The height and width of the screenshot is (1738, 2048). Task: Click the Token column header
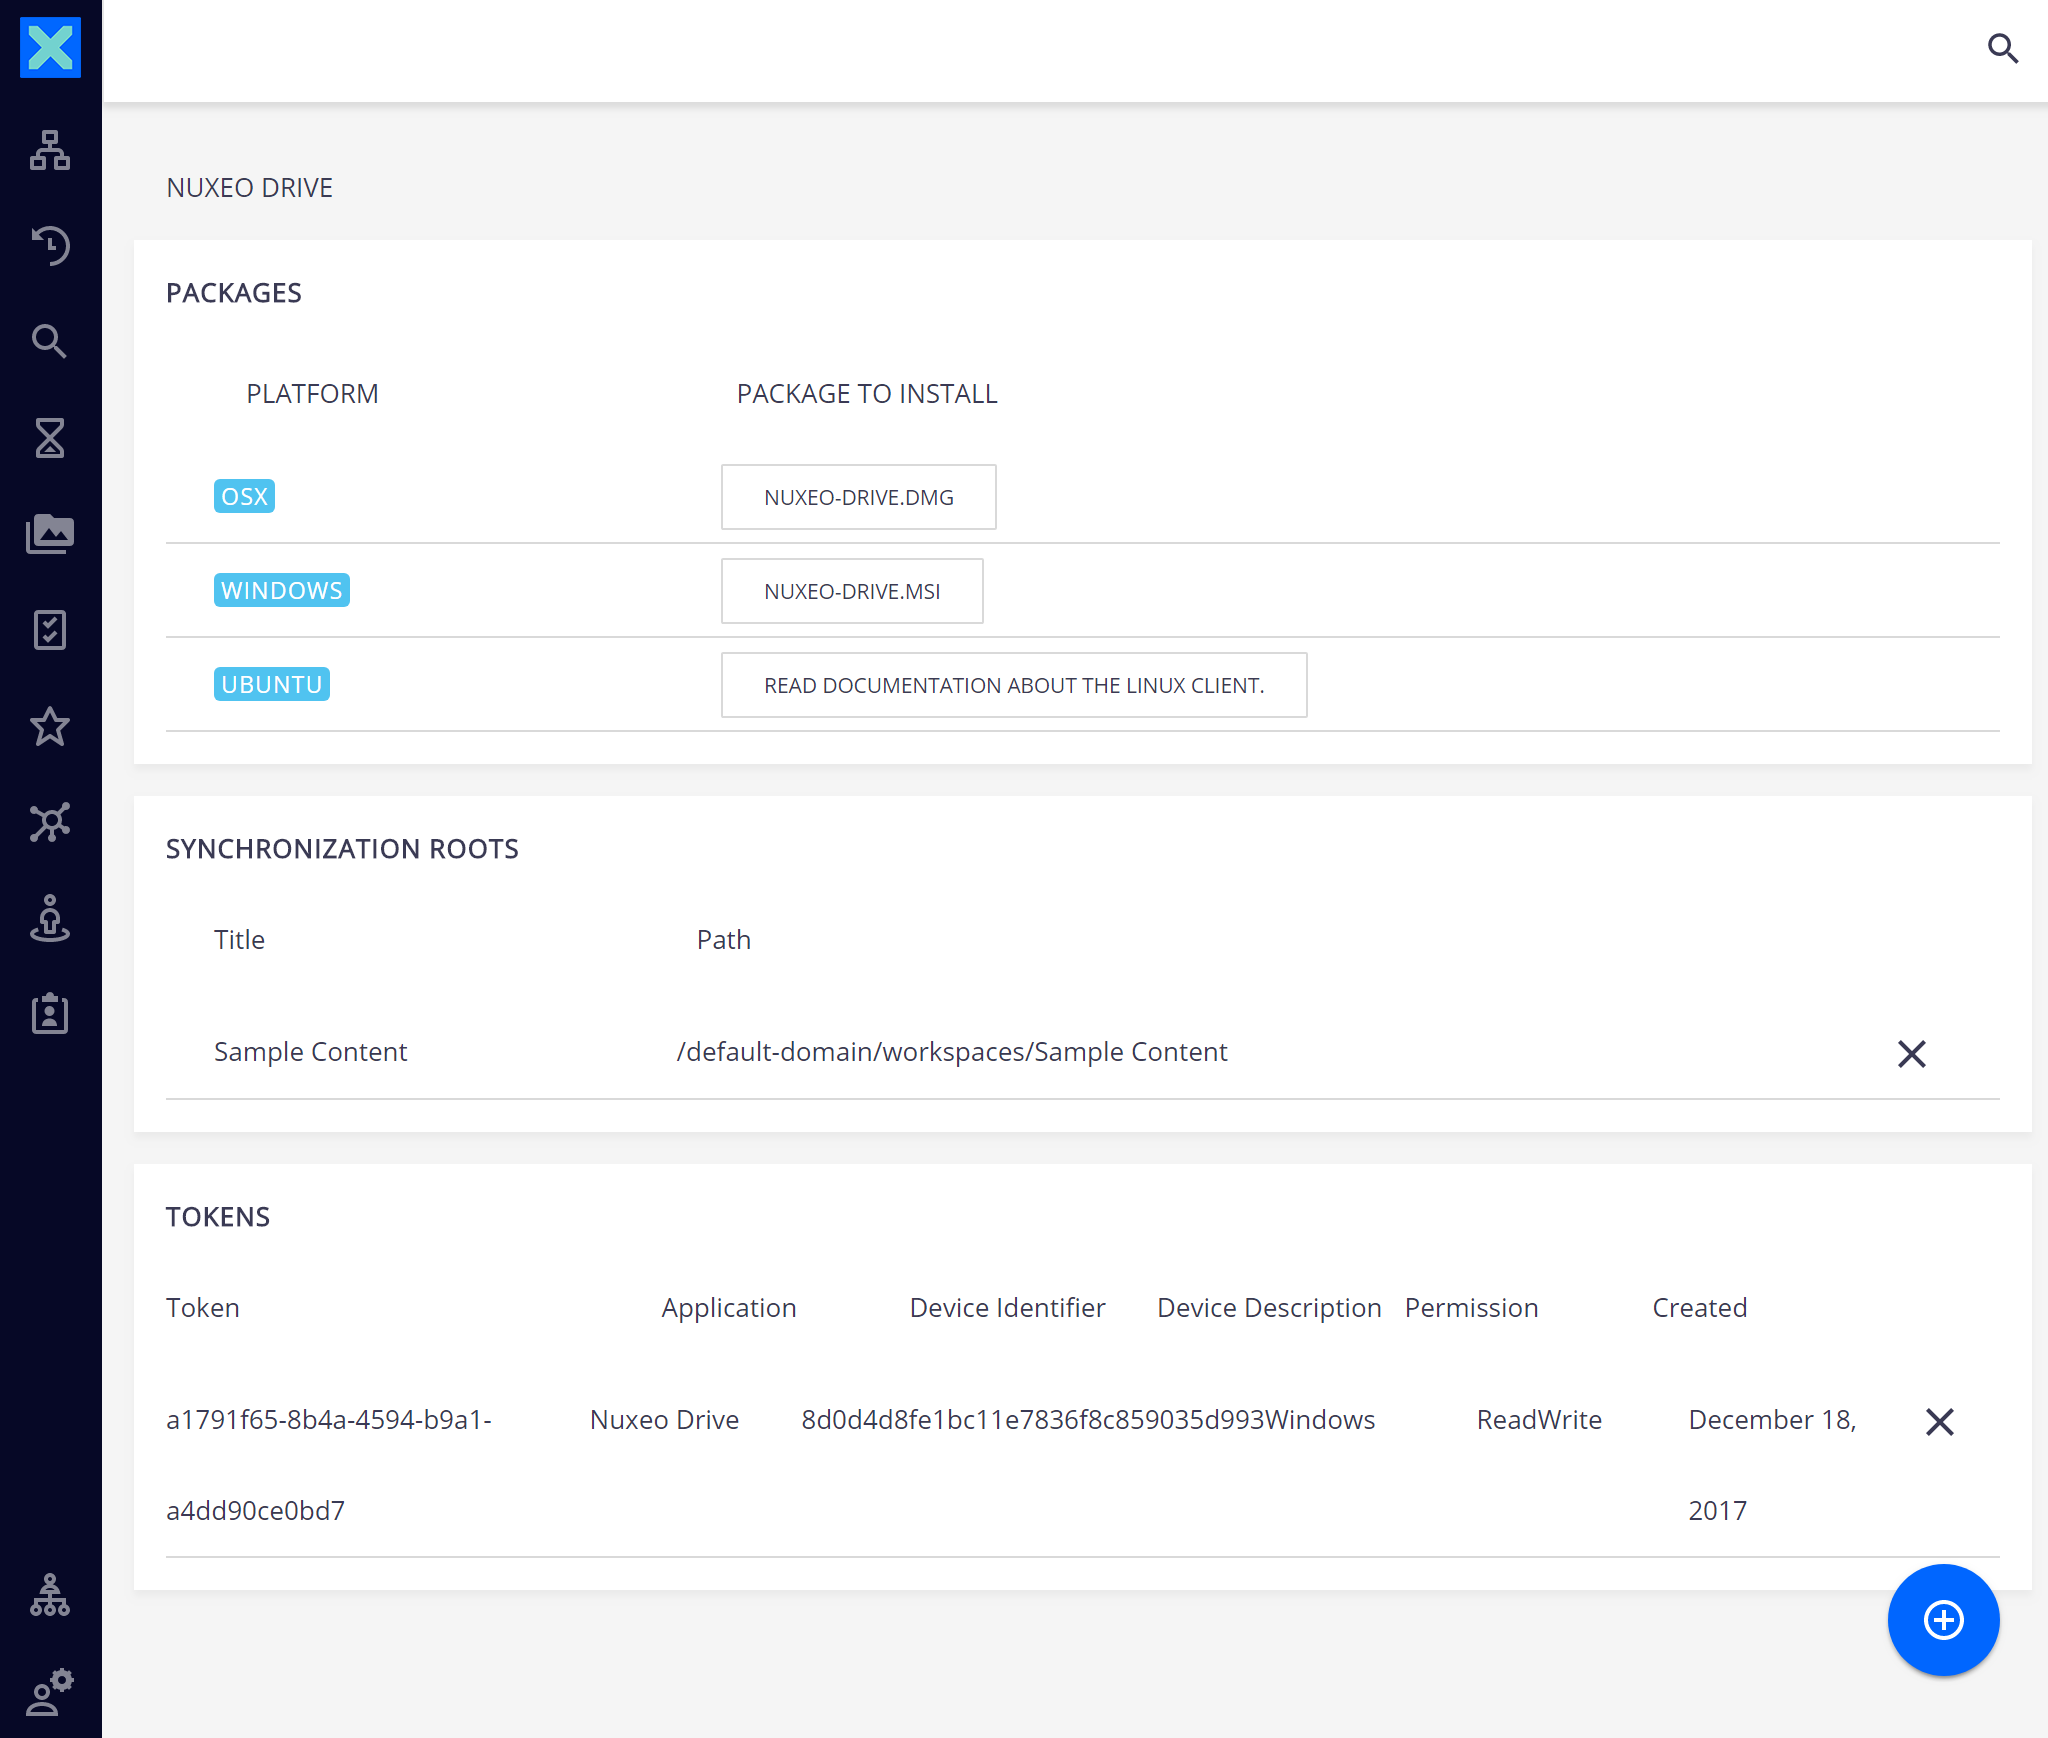(x=203, y=1308)
